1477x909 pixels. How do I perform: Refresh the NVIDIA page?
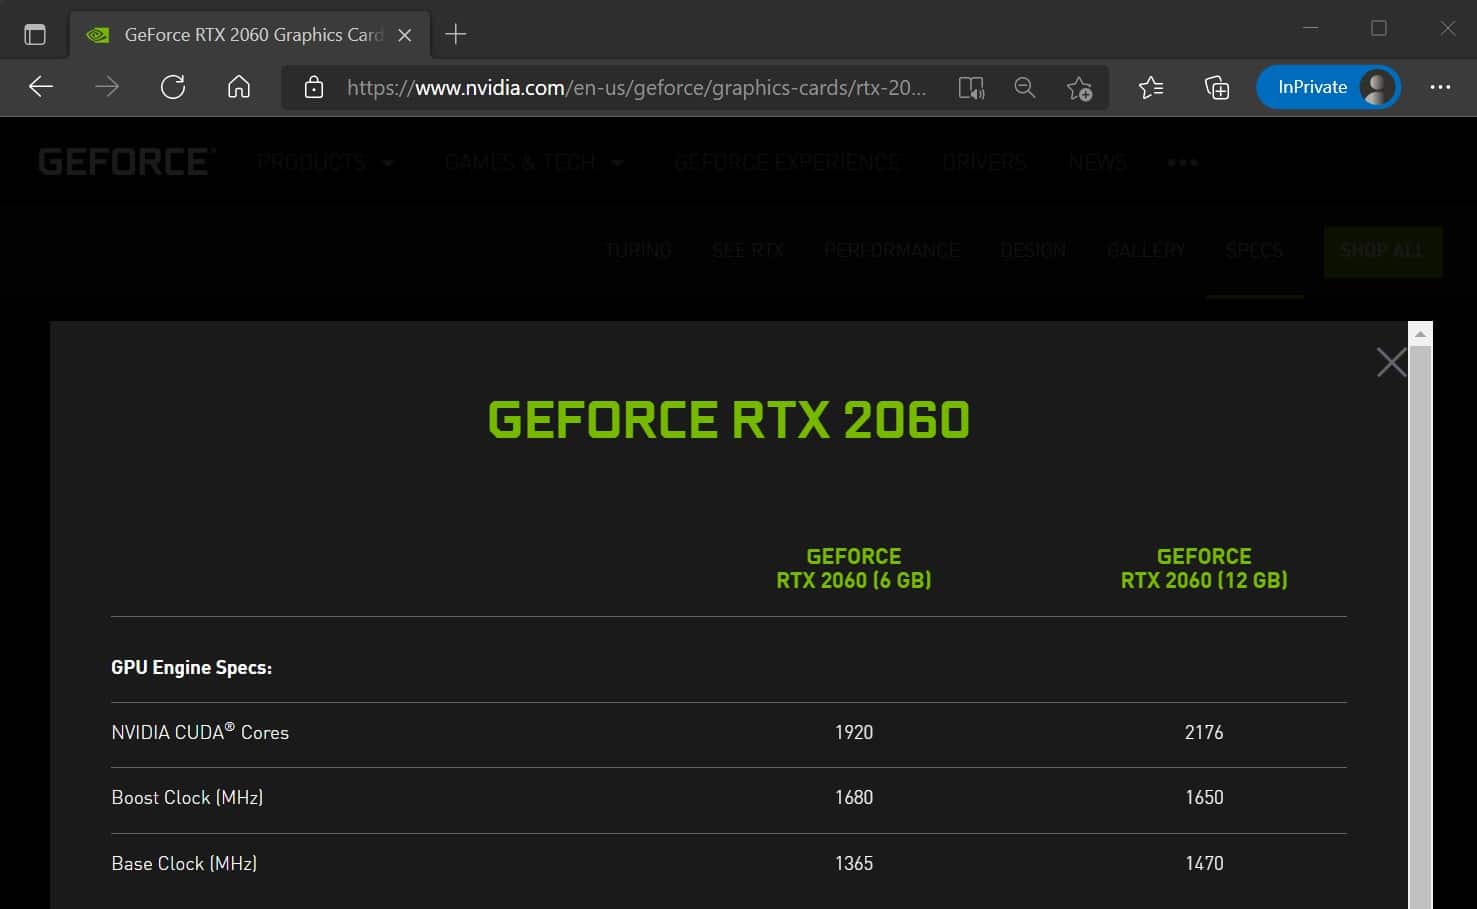coord(173,87)
